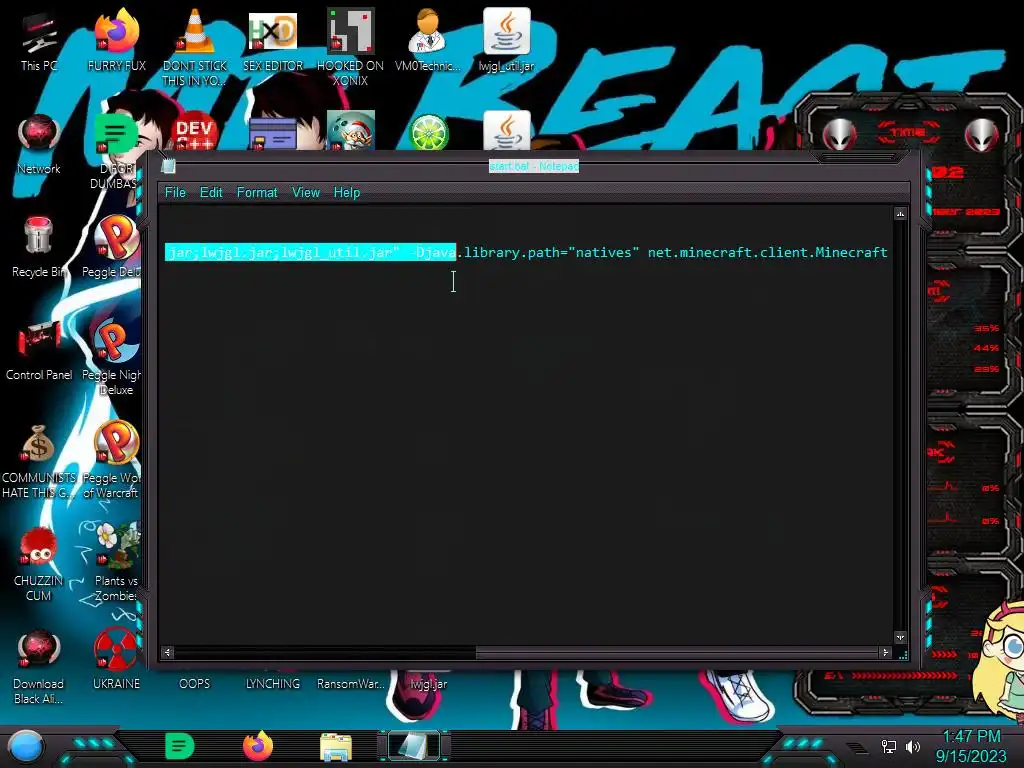This screenshot has width=1024, height=768.
Task: Click the Start orb button
Action: click(26, 746)
